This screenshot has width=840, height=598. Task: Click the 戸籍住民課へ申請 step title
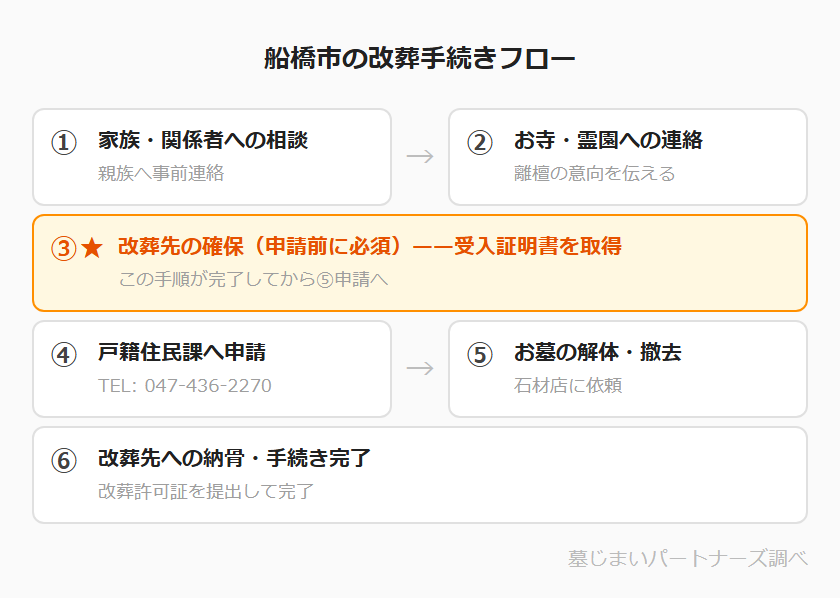pos(182,352)
